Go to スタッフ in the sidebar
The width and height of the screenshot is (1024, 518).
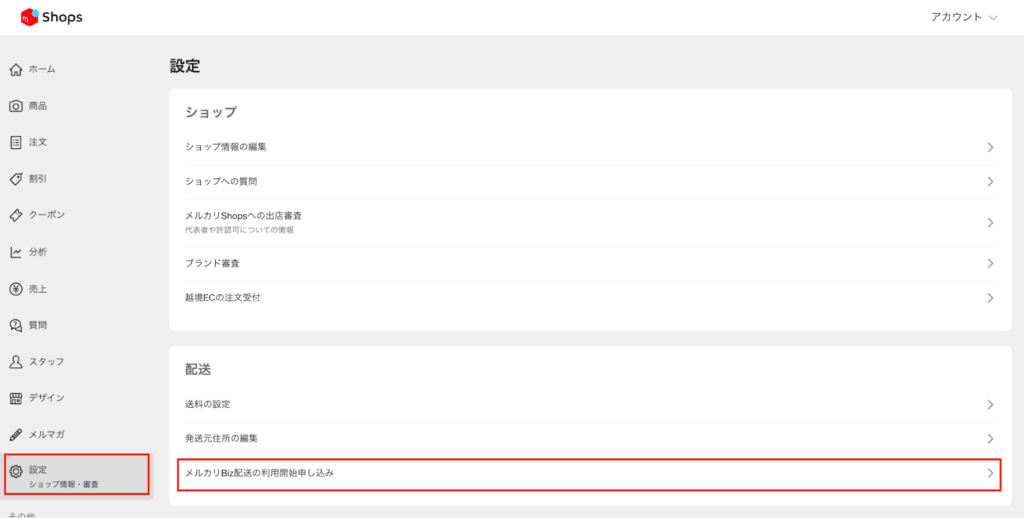[x=46, y=361]
